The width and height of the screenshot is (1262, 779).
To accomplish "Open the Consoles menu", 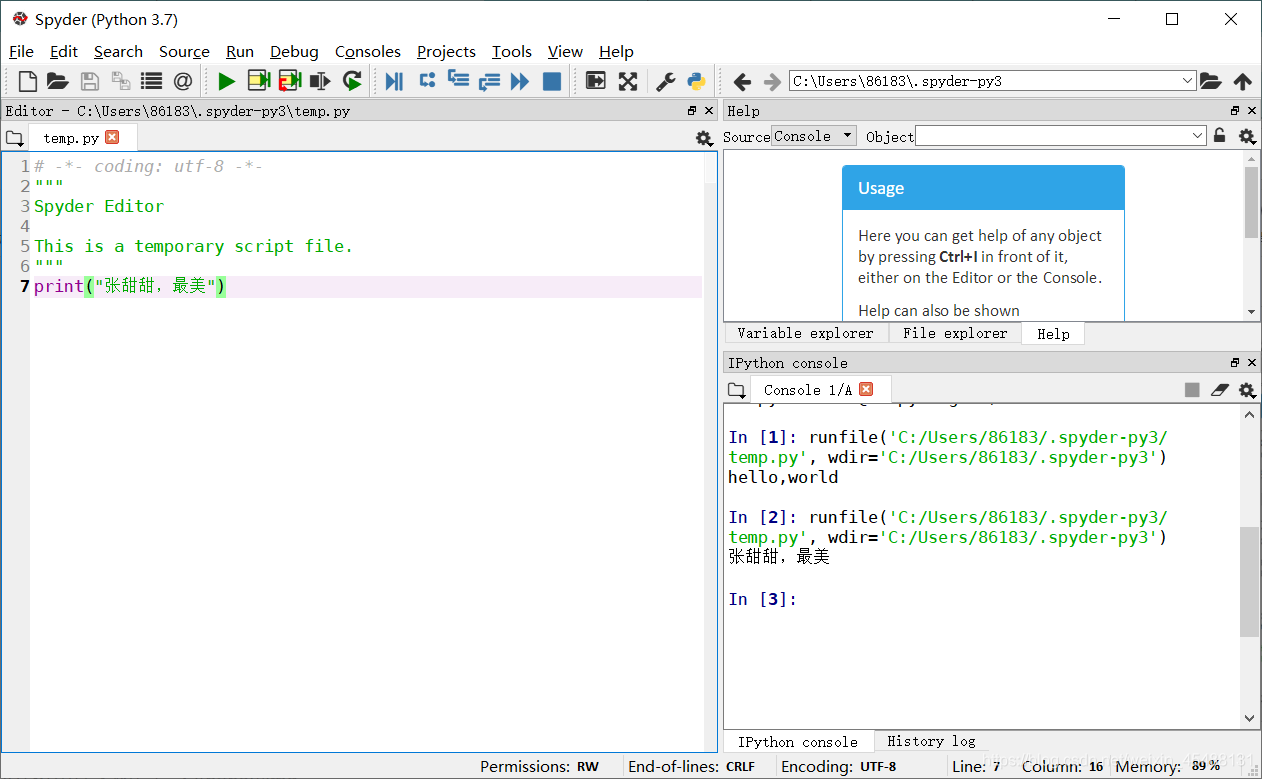I will [x=368, y=51].
